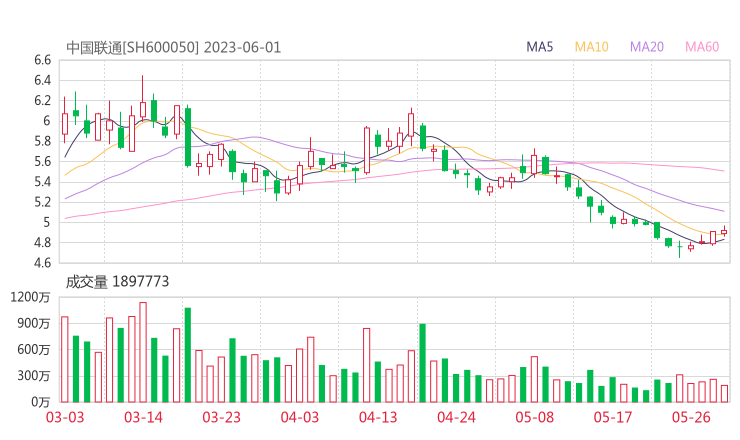Click the 05-08 date label
This screenshot has width=740, height=440.
535,417
